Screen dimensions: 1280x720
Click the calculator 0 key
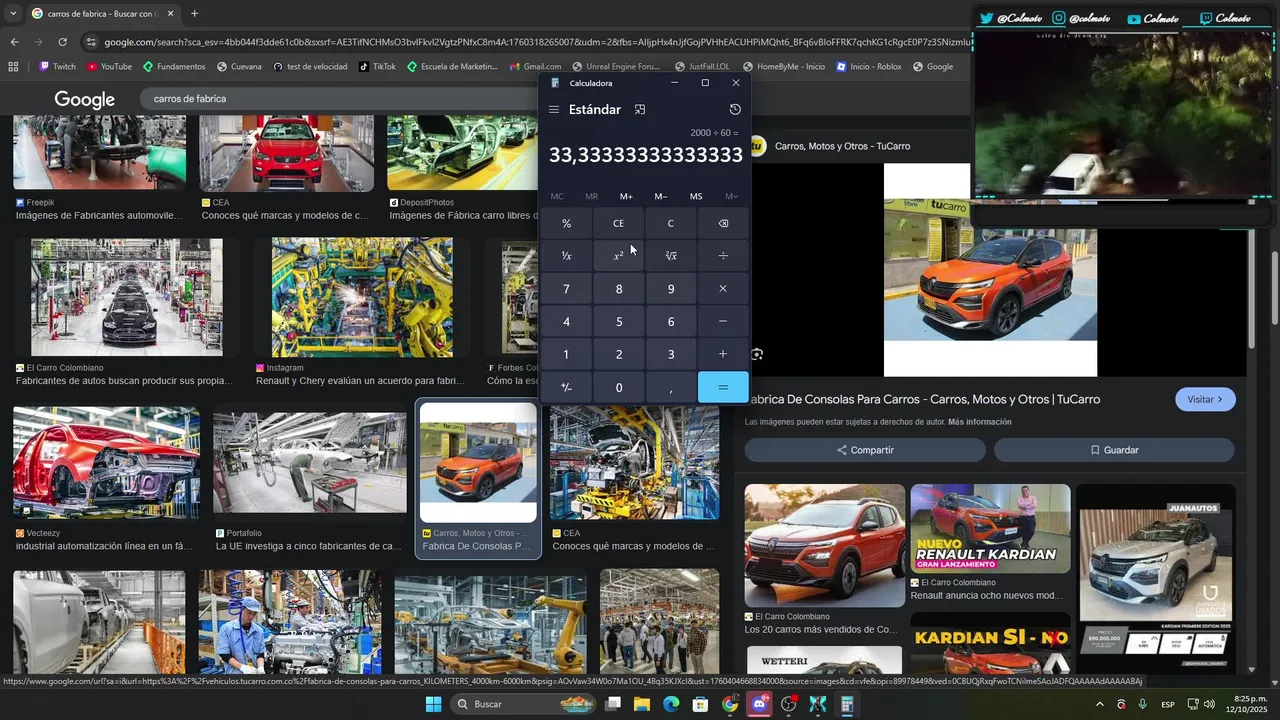pyautogui.click(x=618, y=387)
